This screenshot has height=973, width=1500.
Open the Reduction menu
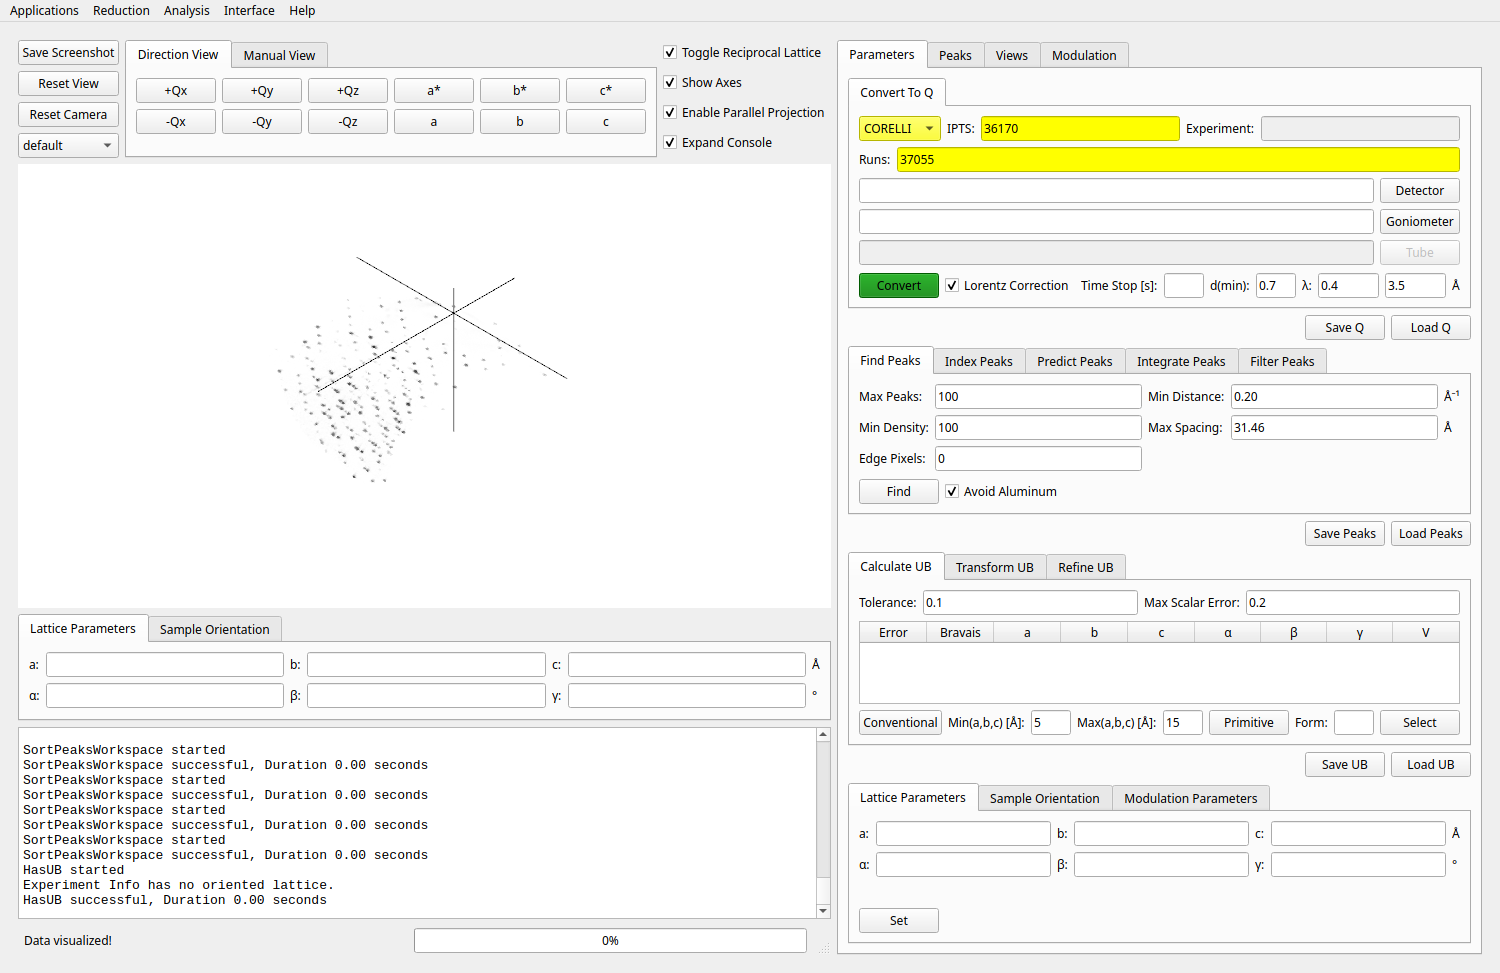coord(121,10)
